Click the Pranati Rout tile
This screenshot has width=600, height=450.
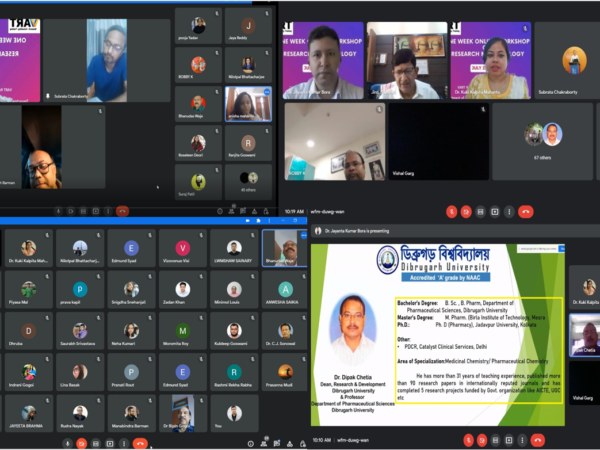[131, 372]
